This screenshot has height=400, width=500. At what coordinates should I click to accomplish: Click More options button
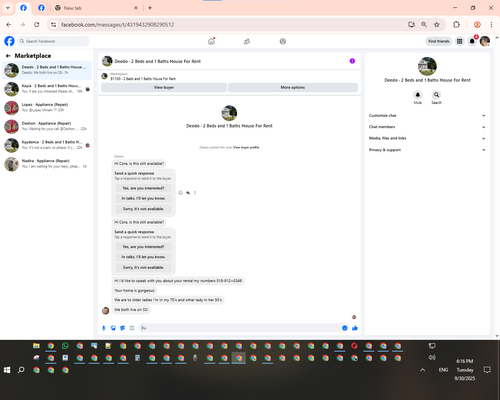293,87
